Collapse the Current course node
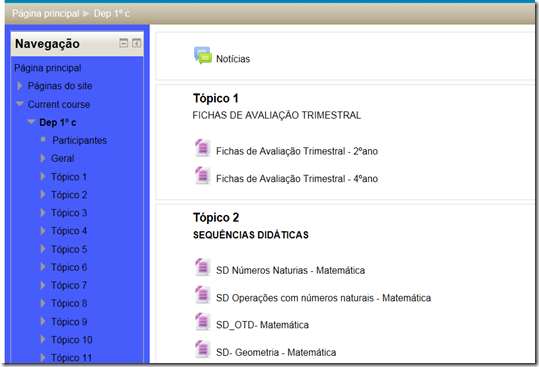Screen dimensions: 539x367 coord(20,104)
